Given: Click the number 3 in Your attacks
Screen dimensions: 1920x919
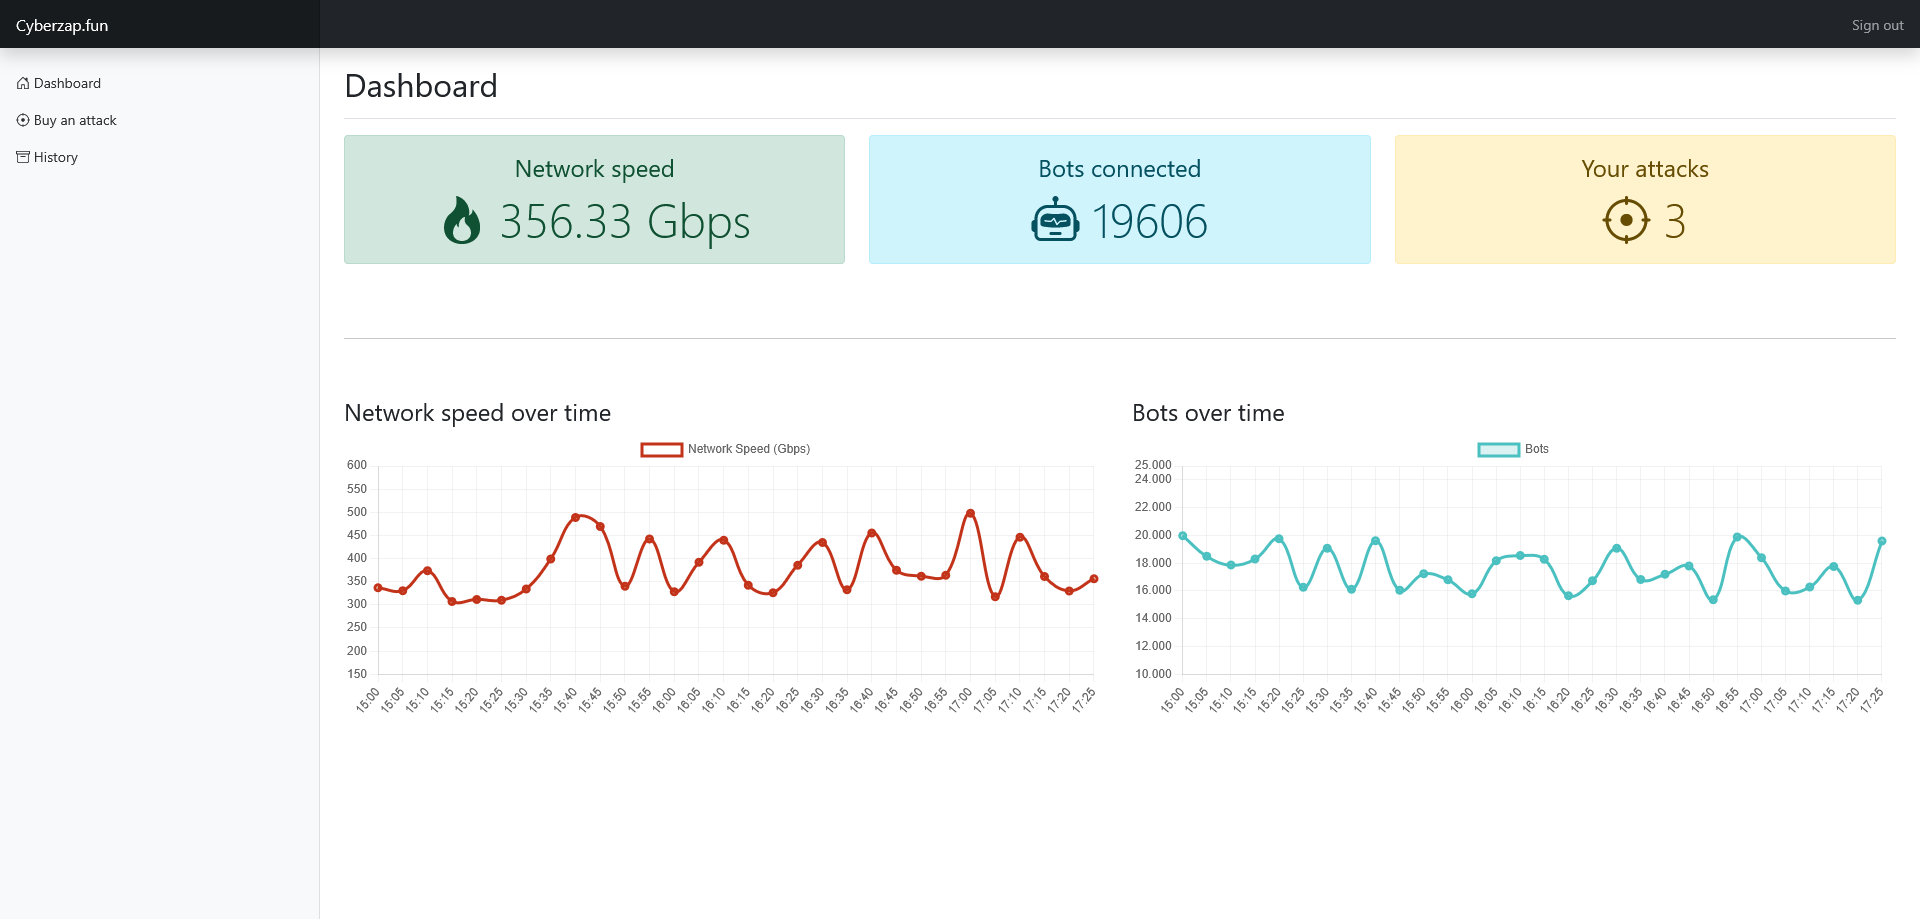Looking at the screenshot, I should pos(1675,221).
